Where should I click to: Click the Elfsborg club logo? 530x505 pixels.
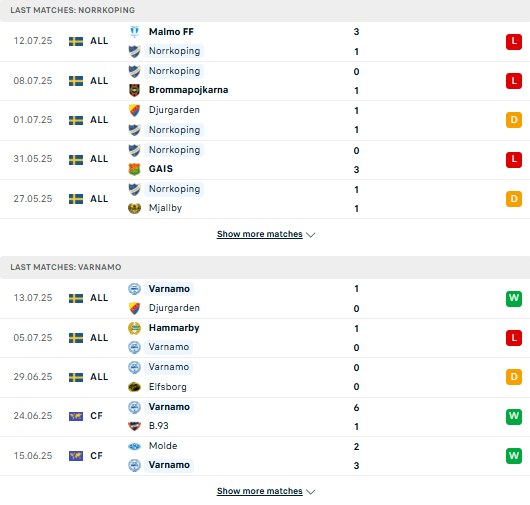click(x=135, y=387)
